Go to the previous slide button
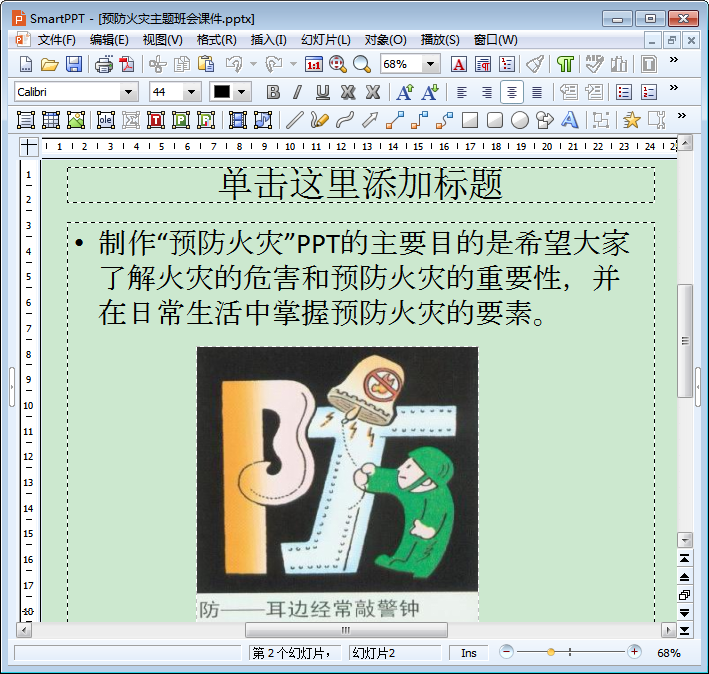This screenshot has width=709, height=674. pyautogui.click(x=685, y=577)
